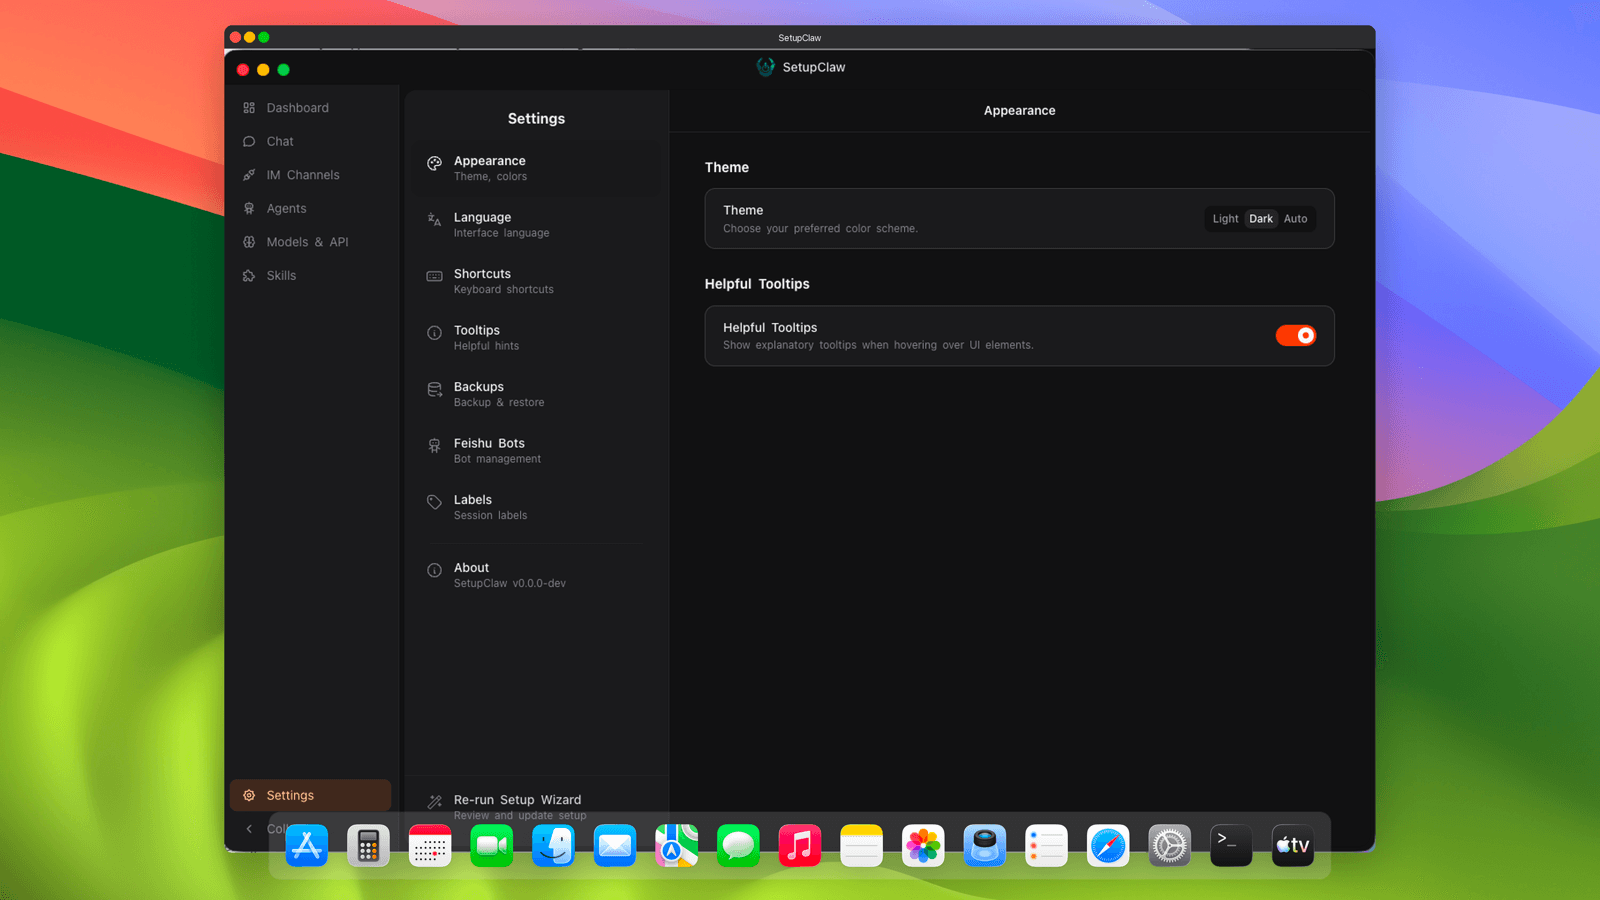Open Tooltips settings category

(537, 338)
